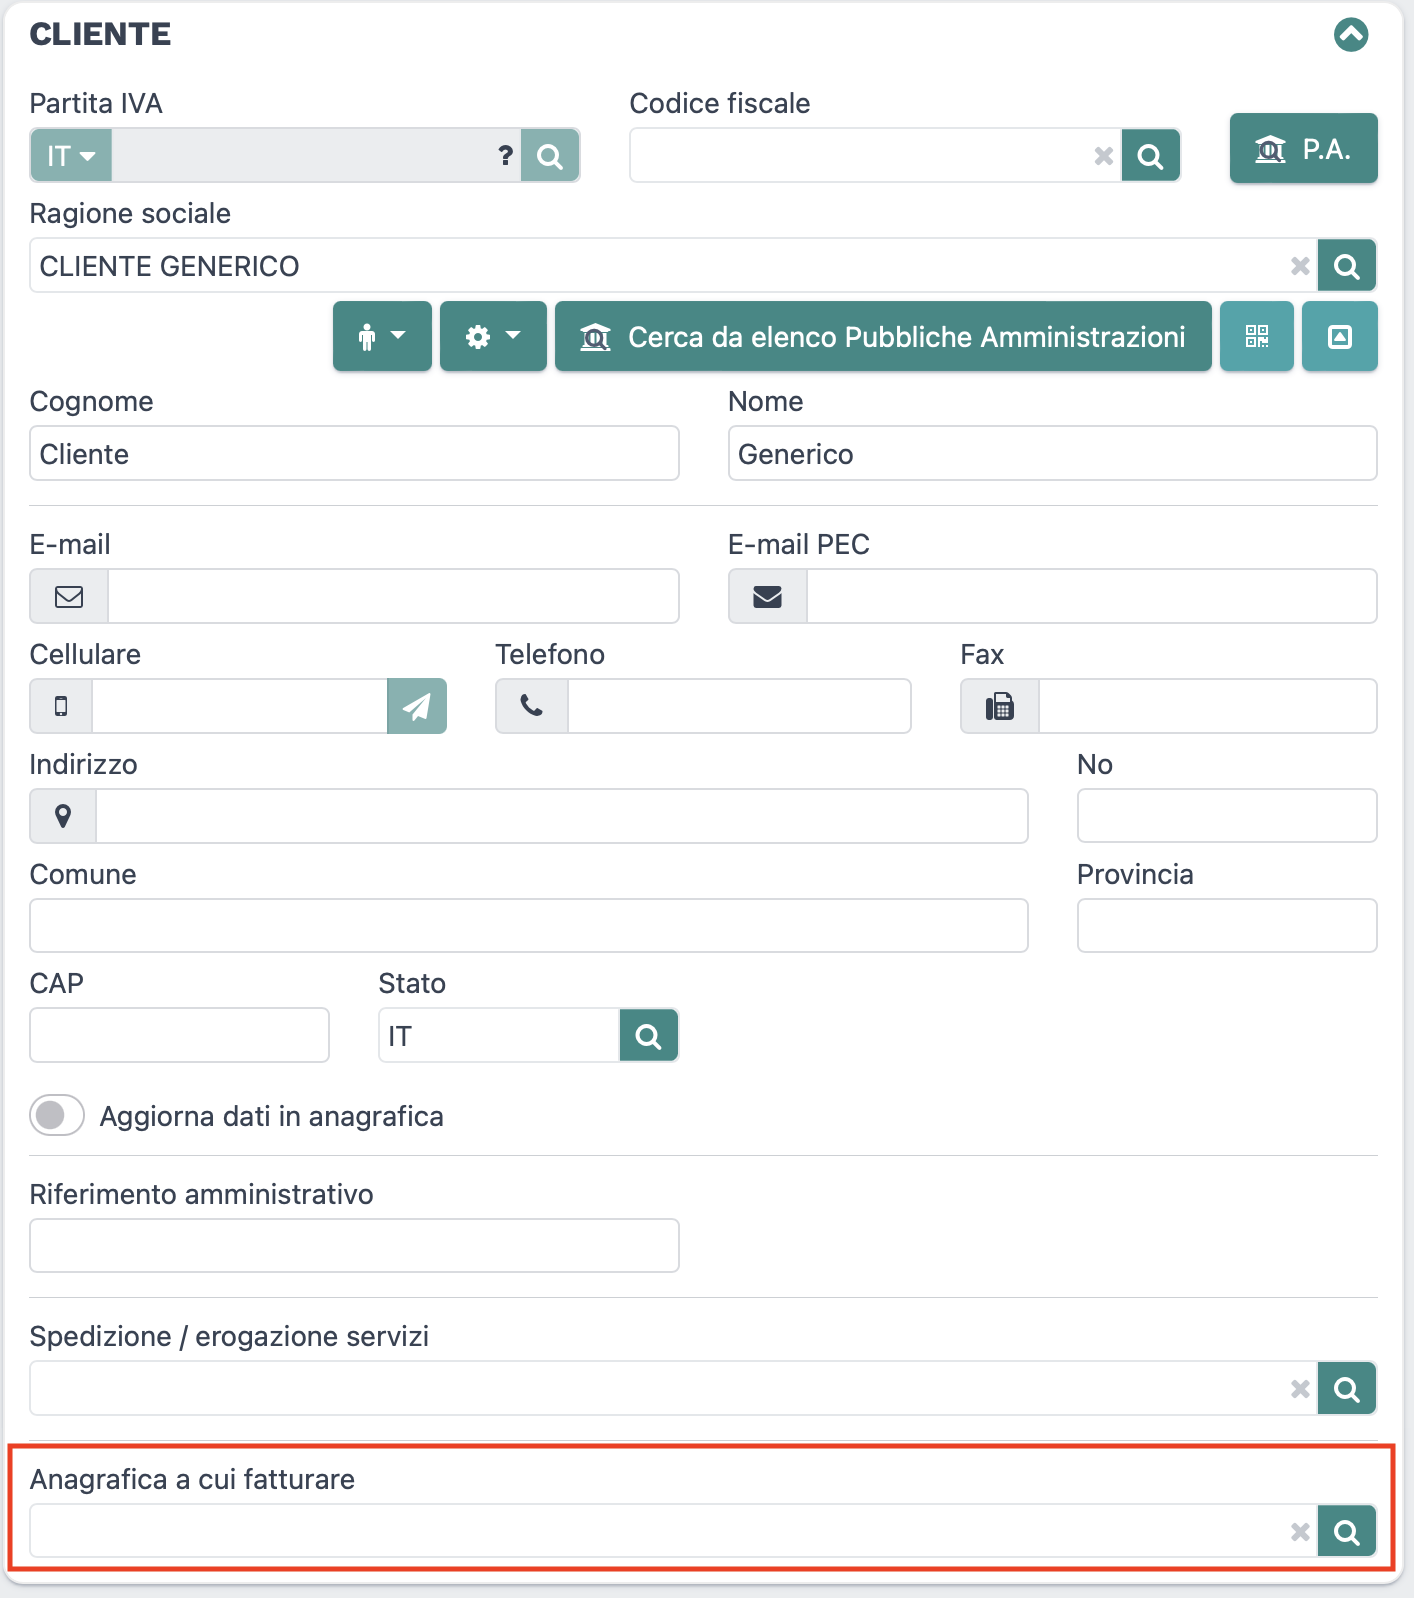Click the search icon next to Partita IVA
Viewport: 1414px width, 1598px height.
pyautogui.click(x=550, y=156)
